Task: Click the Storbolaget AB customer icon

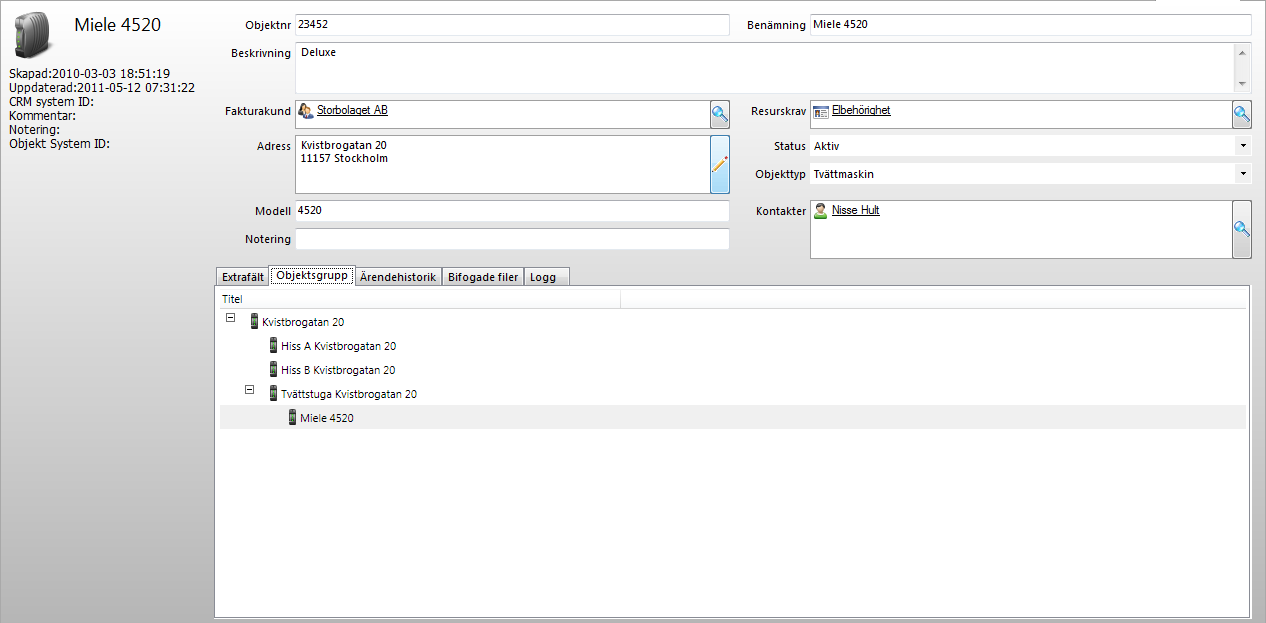Action: click(306, 111)
